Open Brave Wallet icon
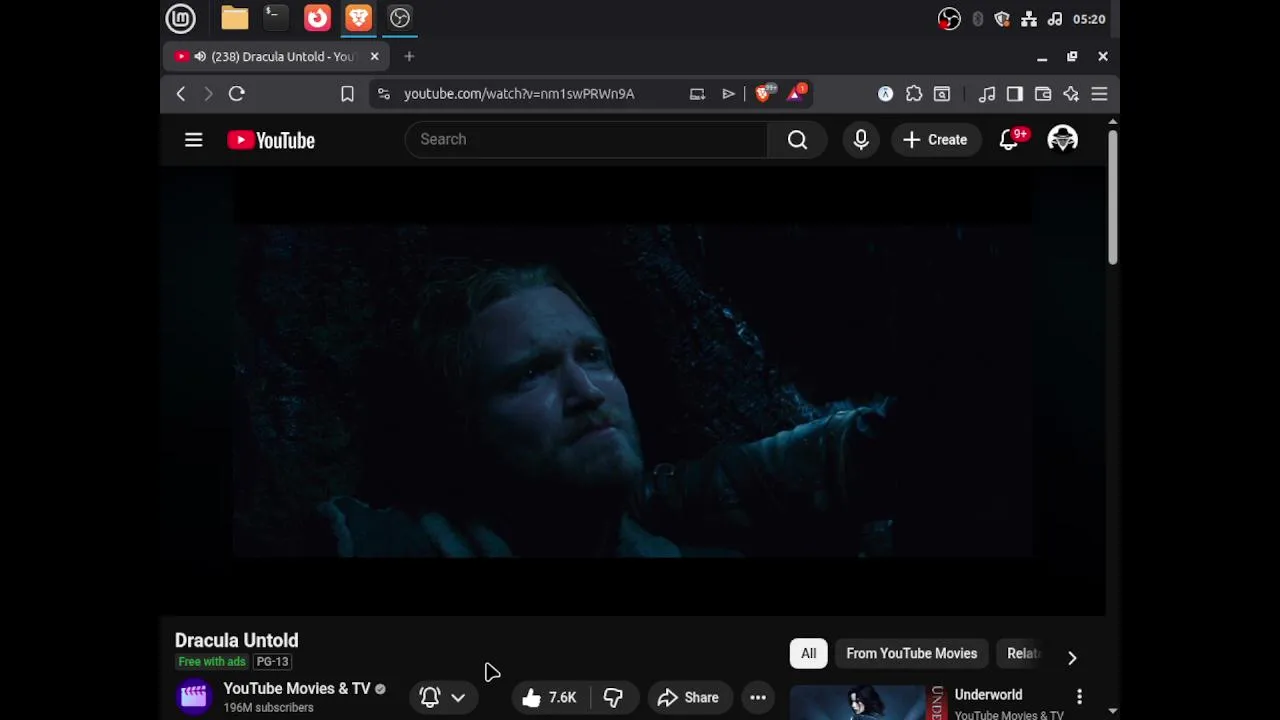 point(1043,94)
